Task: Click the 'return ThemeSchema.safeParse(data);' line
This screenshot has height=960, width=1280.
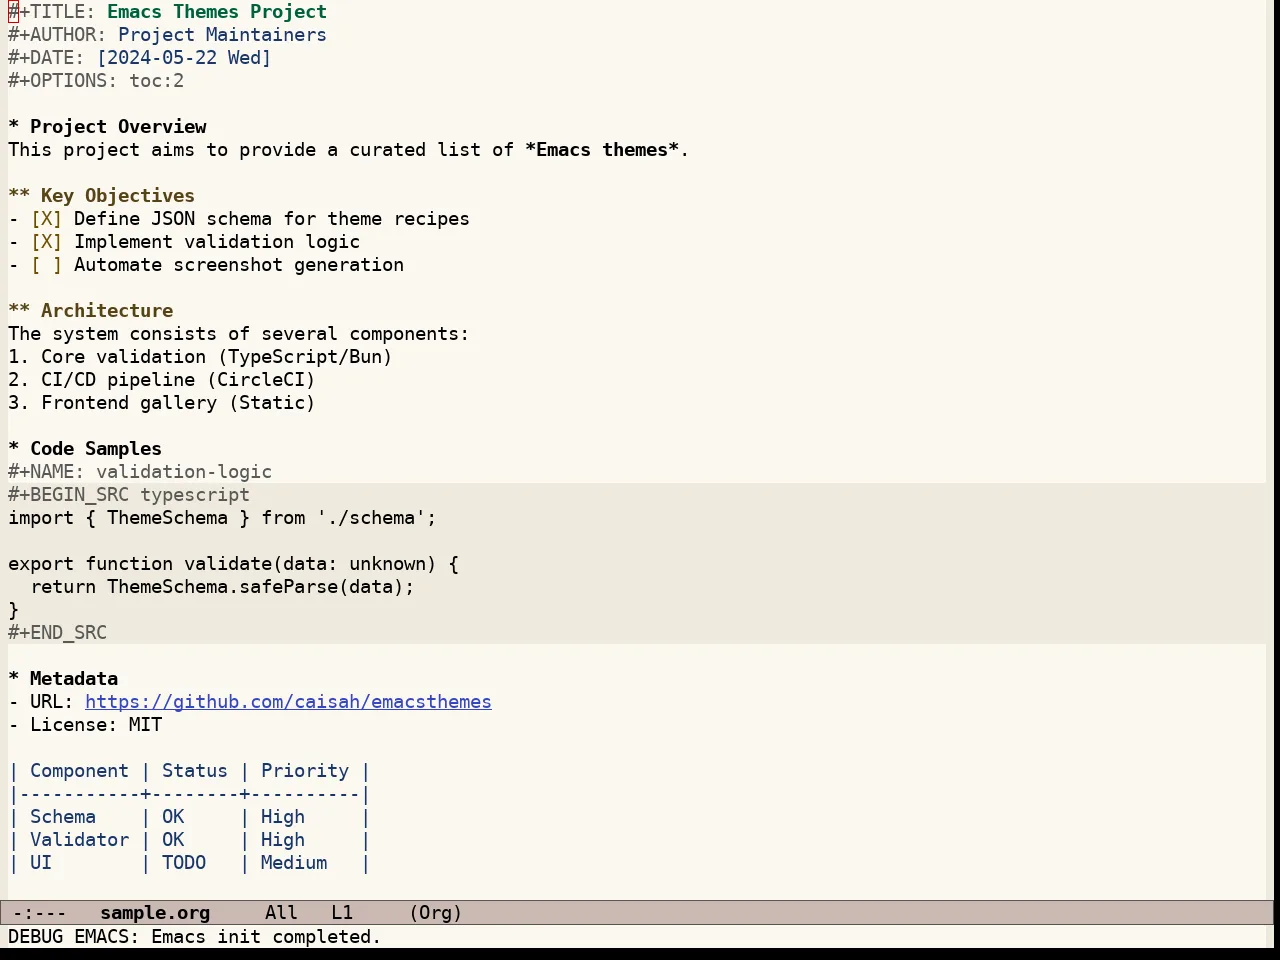Action: point(222,587)
